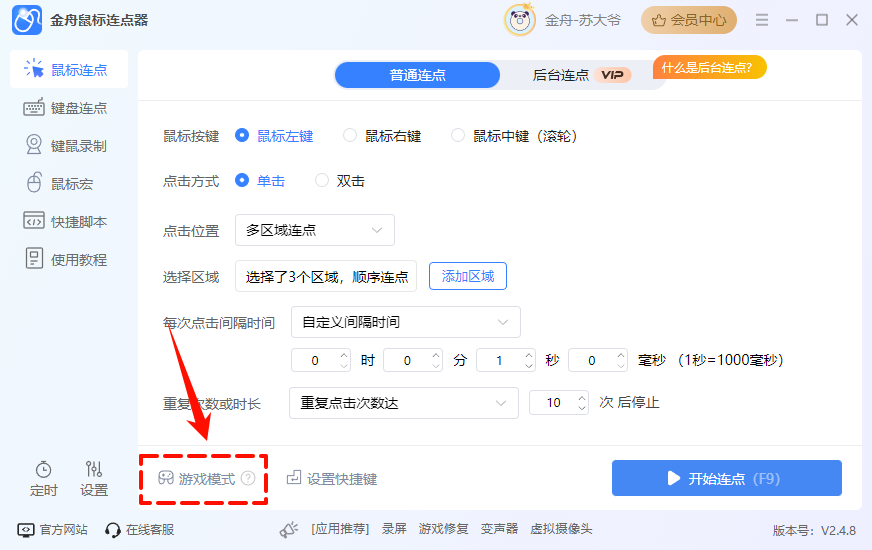Increase the seconds (秒) stepper value
The width and height of the screenshot is (872, 550).
[x=529, y=354]
